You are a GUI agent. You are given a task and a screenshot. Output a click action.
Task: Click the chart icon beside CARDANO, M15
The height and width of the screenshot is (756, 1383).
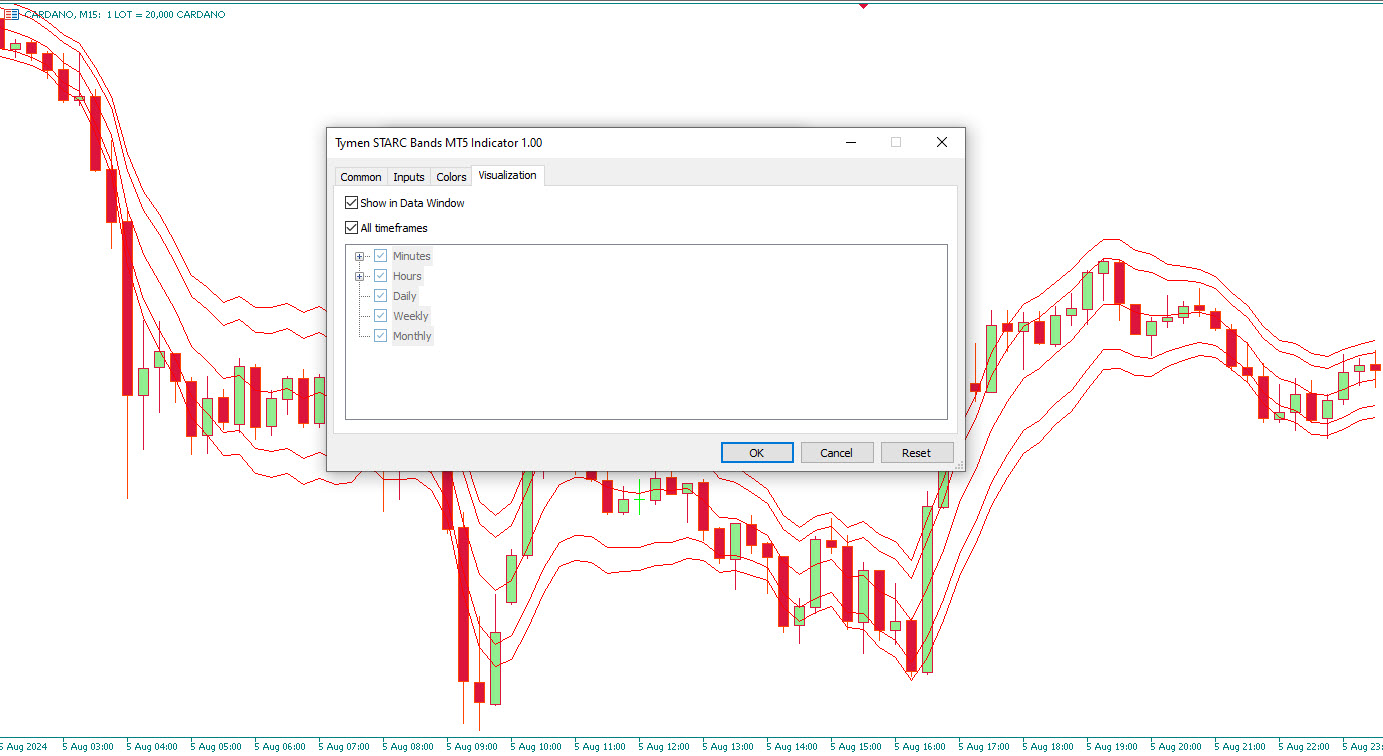coord(10,15)
